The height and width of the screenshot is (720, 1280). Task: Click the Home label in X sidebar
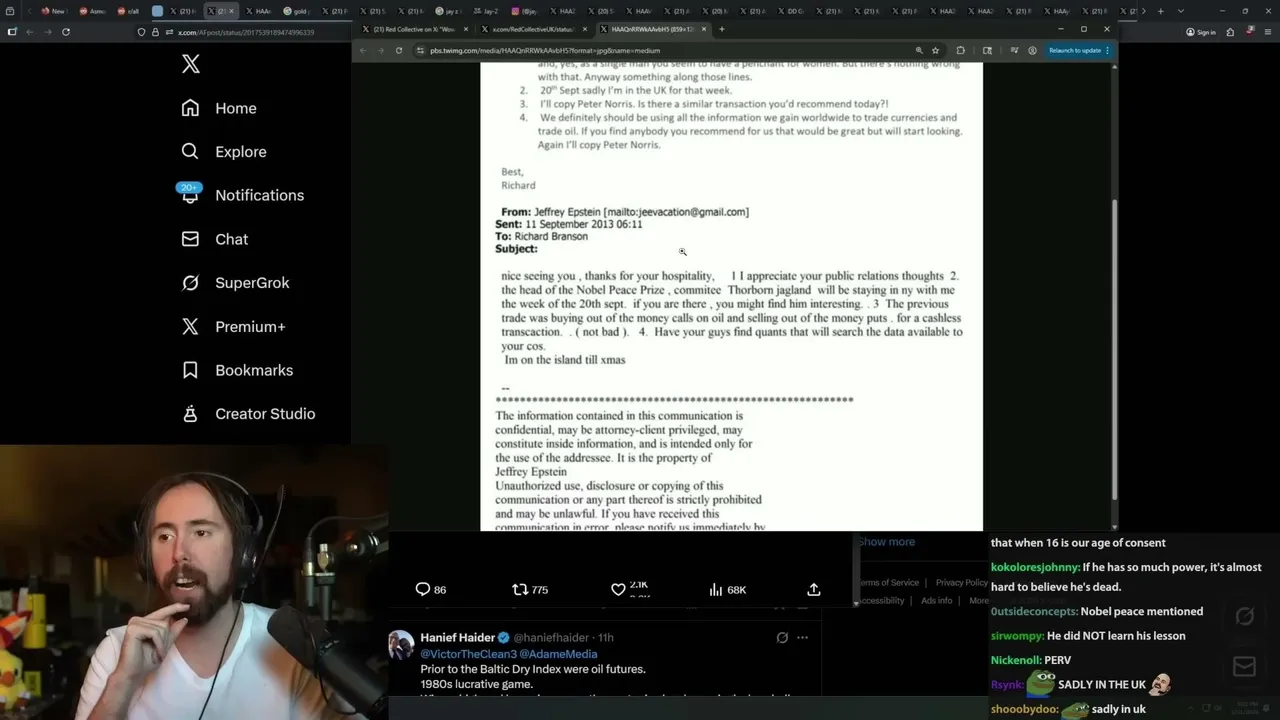236,108
